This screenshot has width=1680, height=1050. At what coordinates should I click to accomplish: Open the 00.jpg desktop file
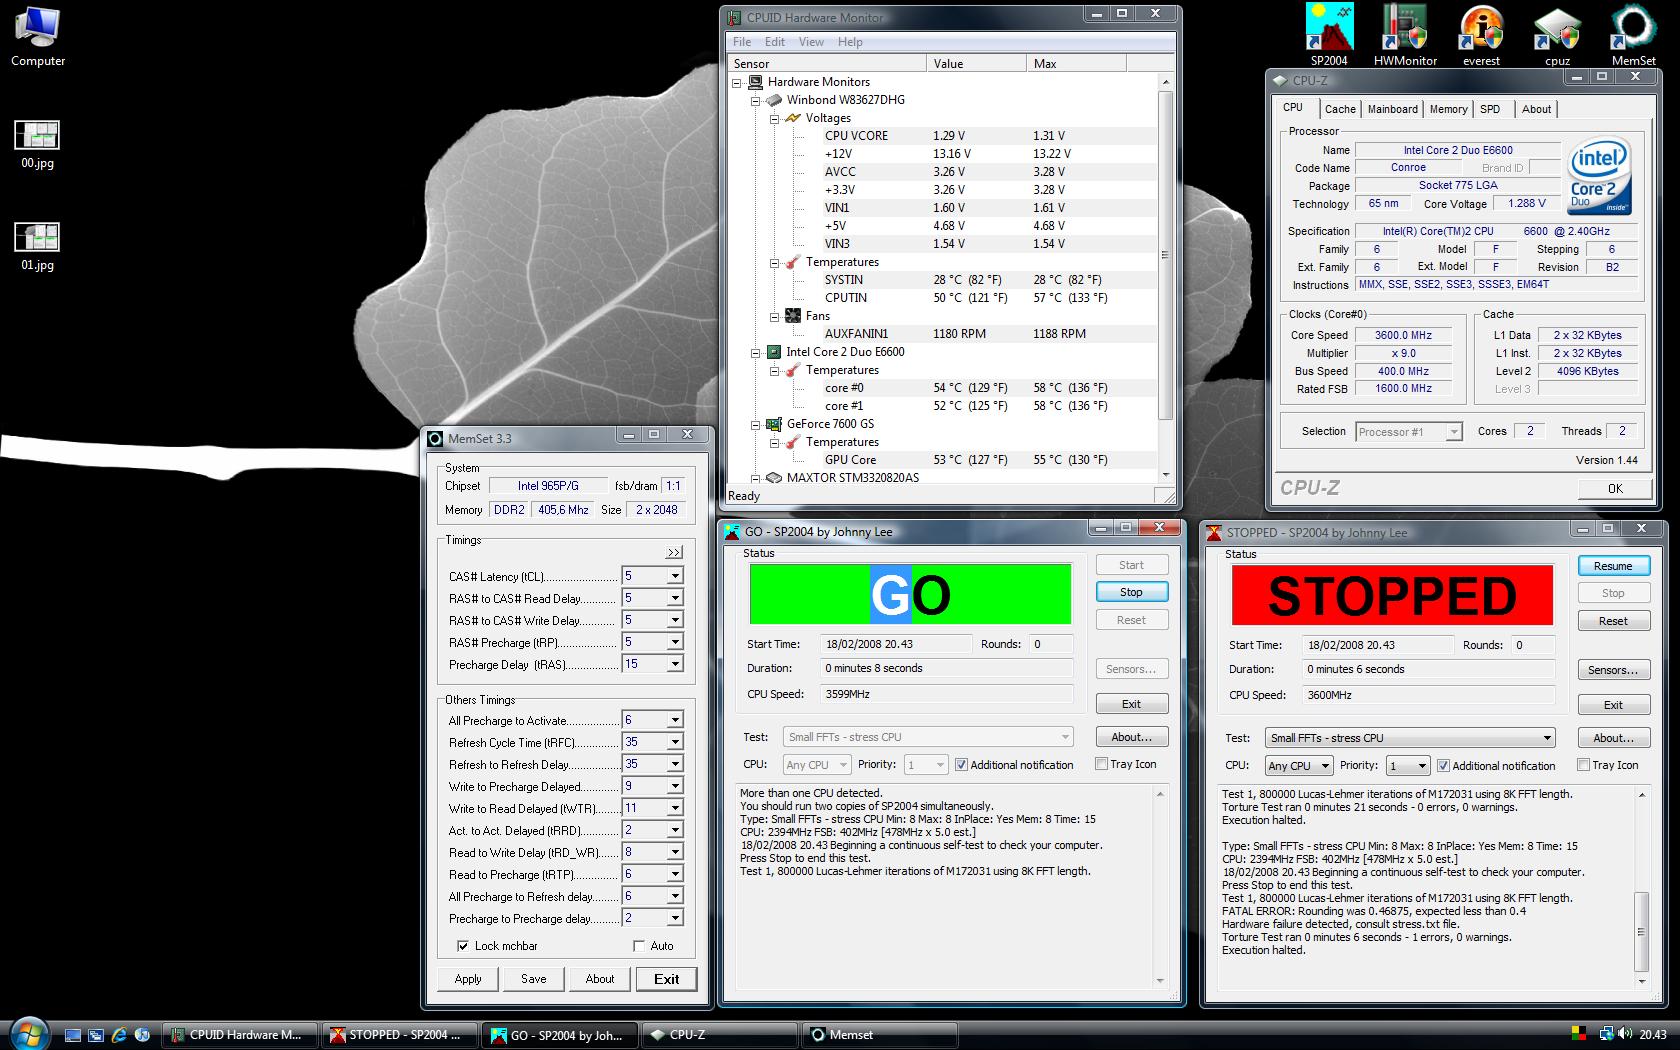37,144
